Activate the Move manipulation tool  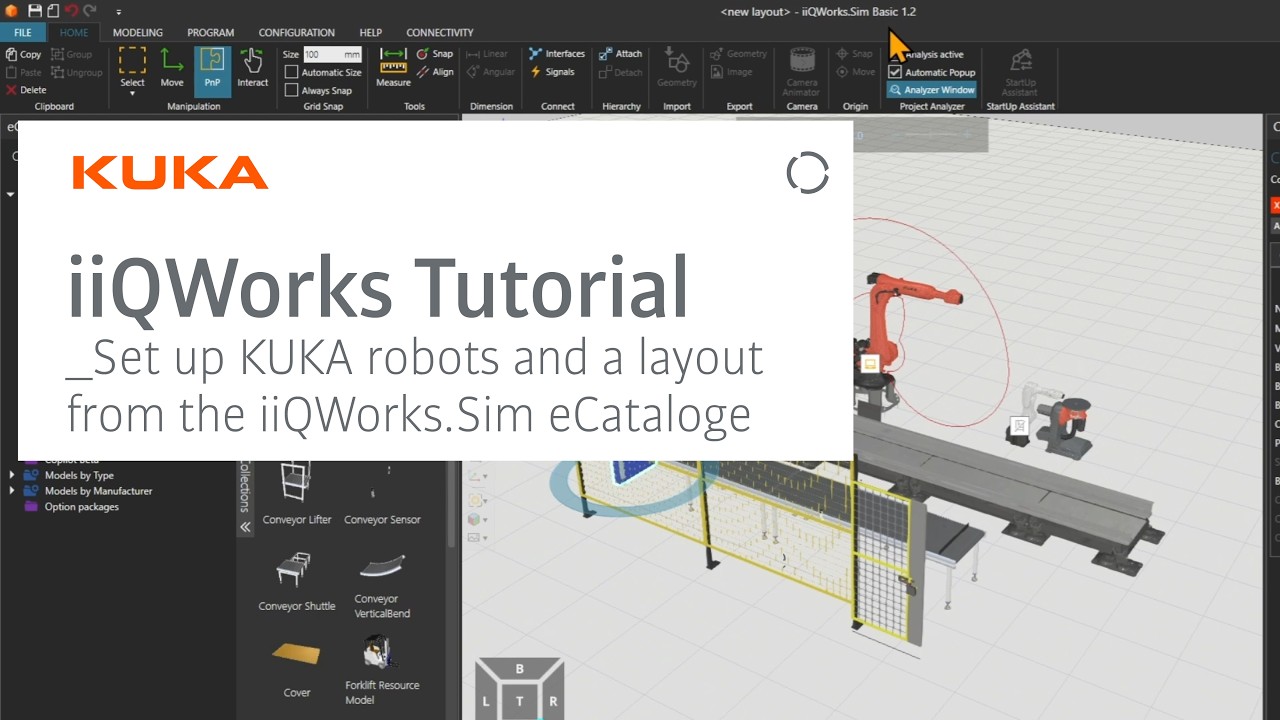(x=172, y=68)
